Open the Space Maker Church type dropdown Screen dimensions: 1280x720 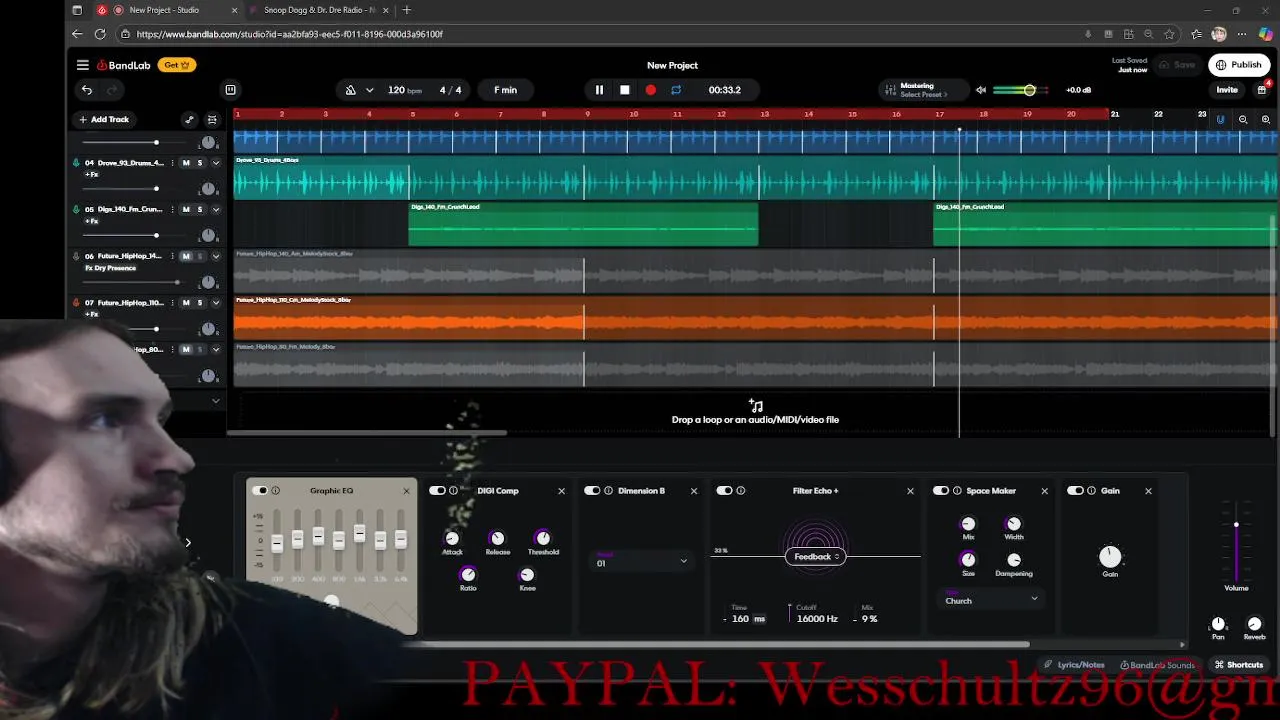pos(991,599)
